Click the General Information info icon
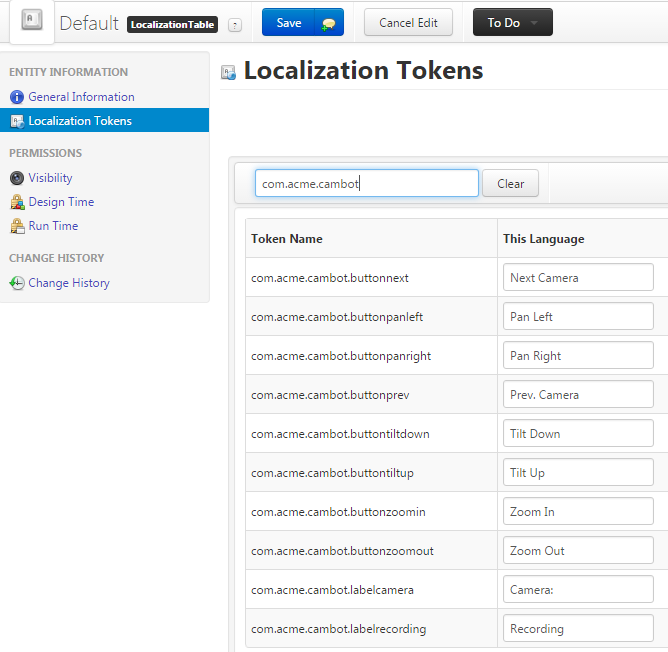The height and width of the screenshot is (652, 668). click(17, 97)
